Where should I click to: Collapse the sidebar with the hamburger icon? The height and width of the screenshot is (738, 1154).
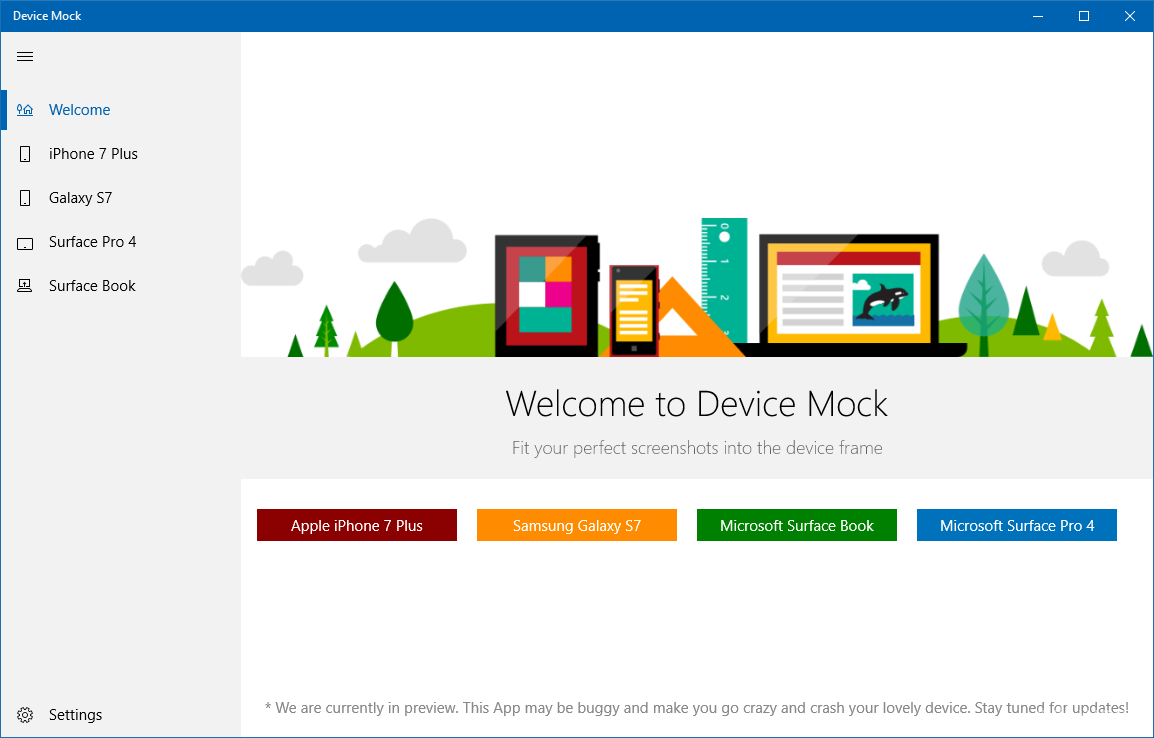point(25,57)
